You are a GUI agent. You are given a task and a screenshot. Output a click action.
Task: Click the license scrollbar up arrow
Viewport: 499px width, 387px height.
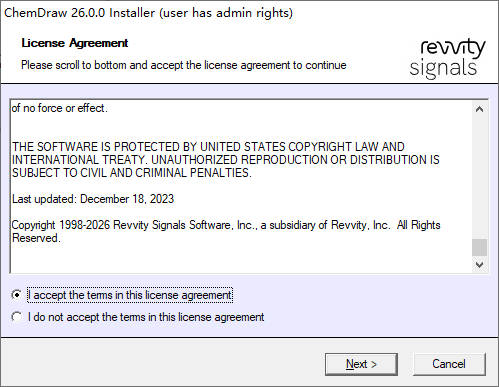[x=480, y=109]
